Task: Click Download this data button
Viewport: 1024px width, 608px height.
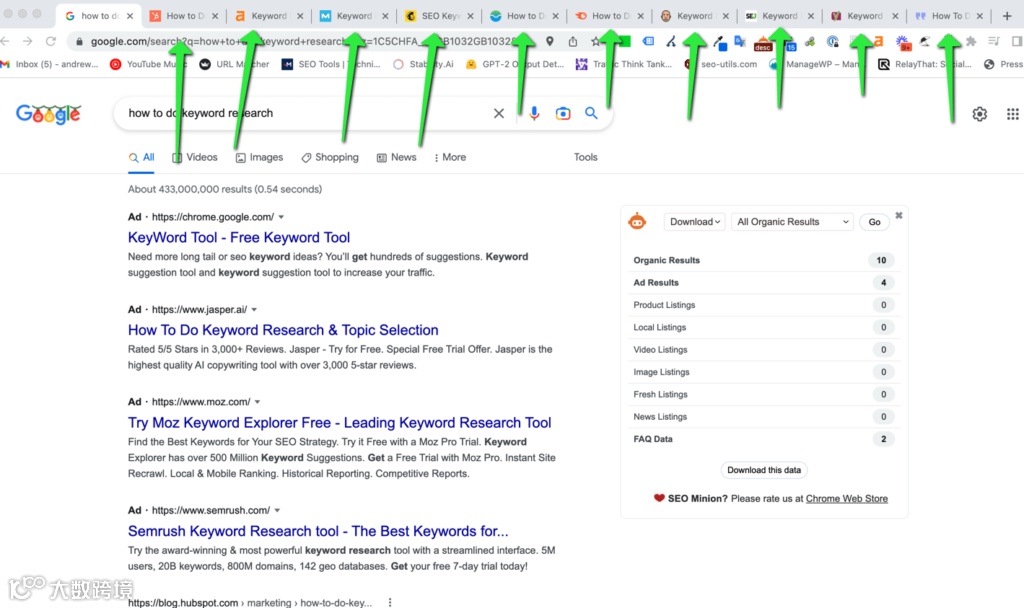Action: [764, 470]
